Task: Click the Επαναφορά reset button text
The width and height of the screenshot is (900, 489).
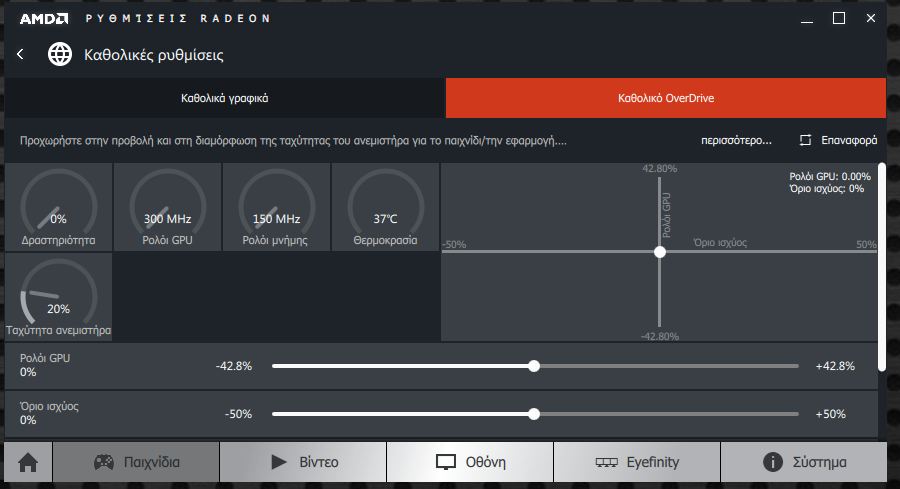Action: pos(849,140)
